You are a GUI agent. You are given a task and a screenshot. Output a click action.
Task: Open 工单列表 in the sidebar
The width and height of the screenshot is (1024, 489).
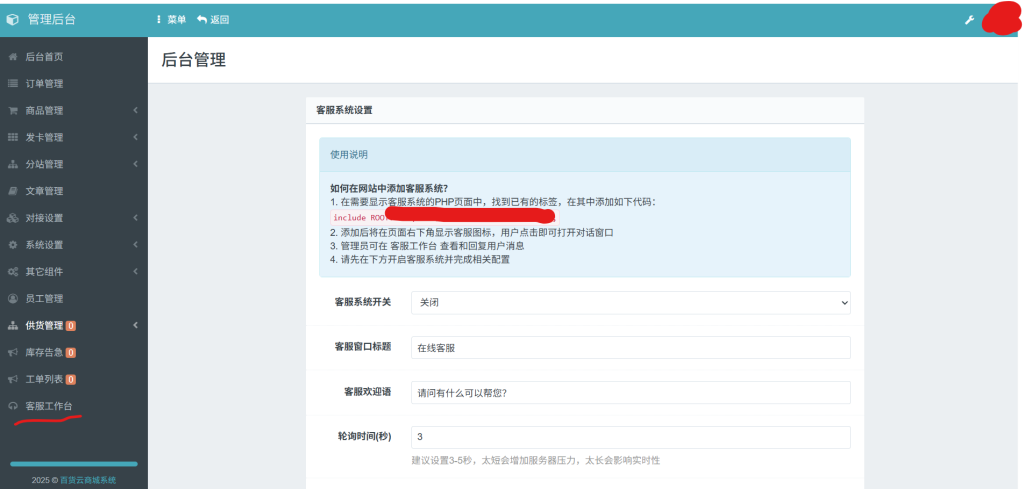tap(44, 379)
